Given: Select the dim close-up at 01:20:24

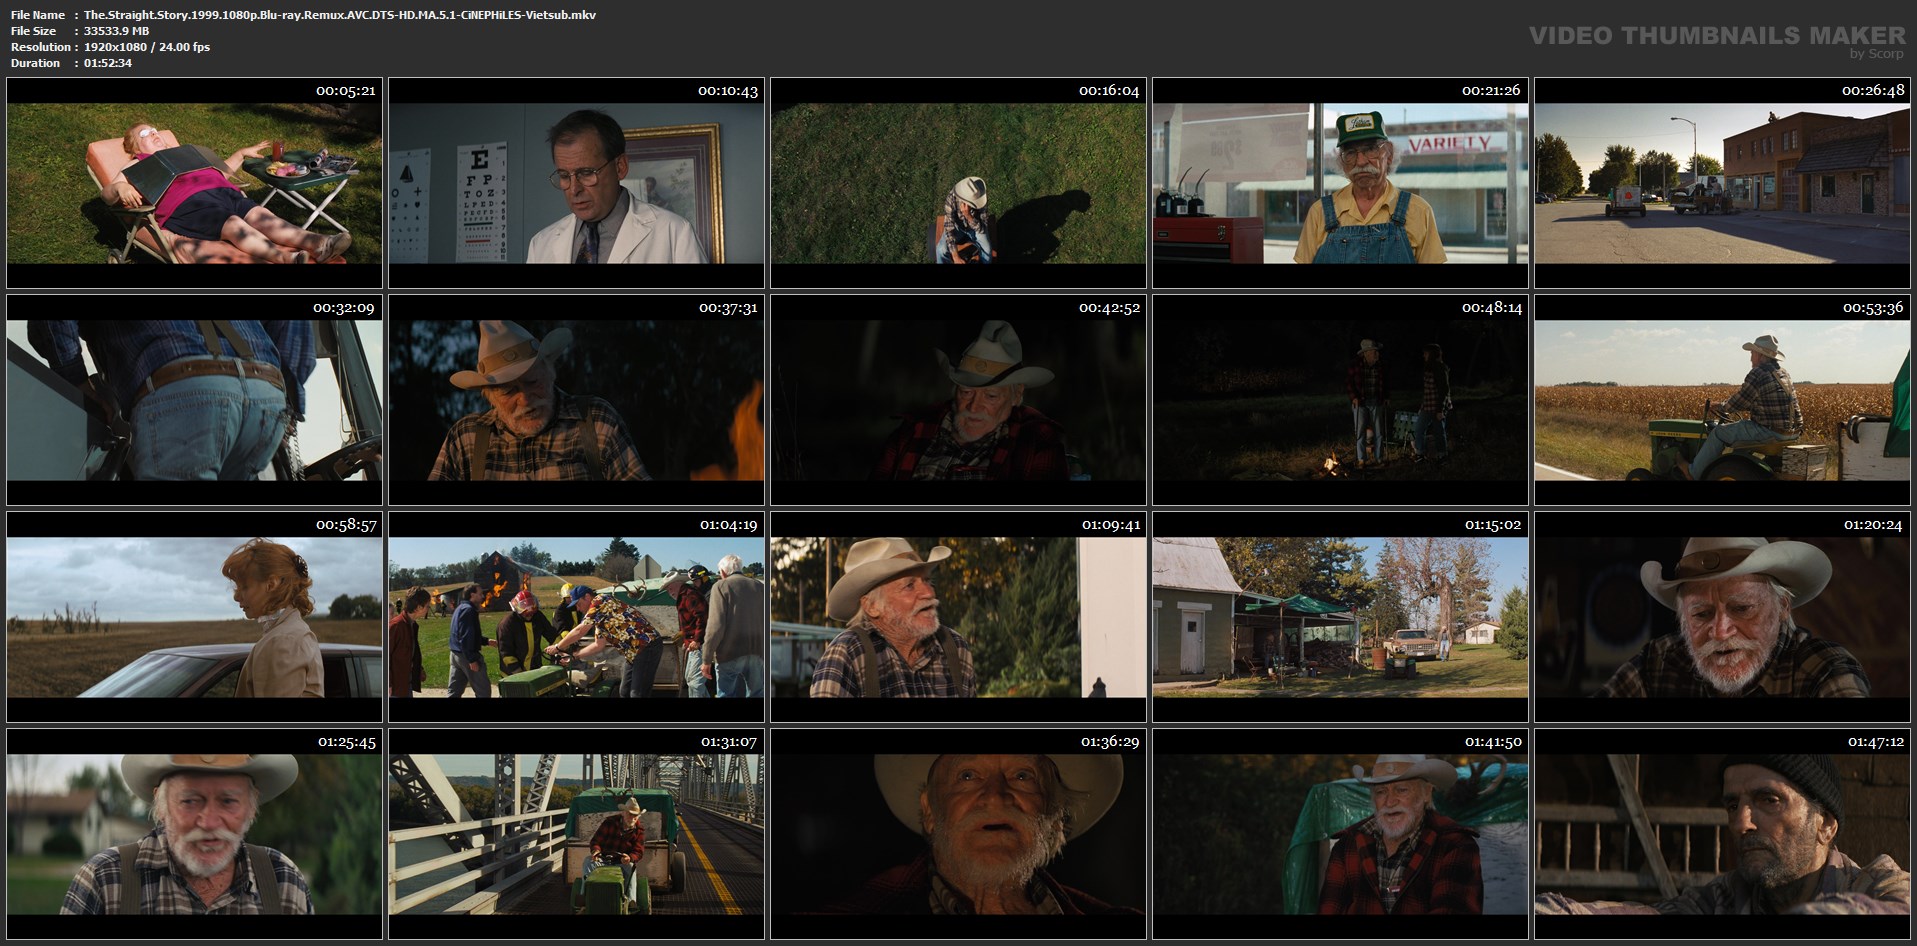Looking at the screenshot, I should [x=1722, y=617].
